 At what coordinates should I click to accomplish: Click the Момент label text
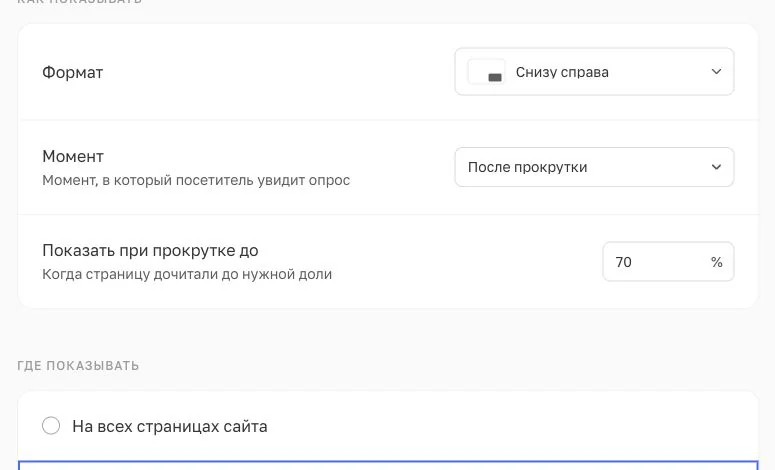click(73, 156)
